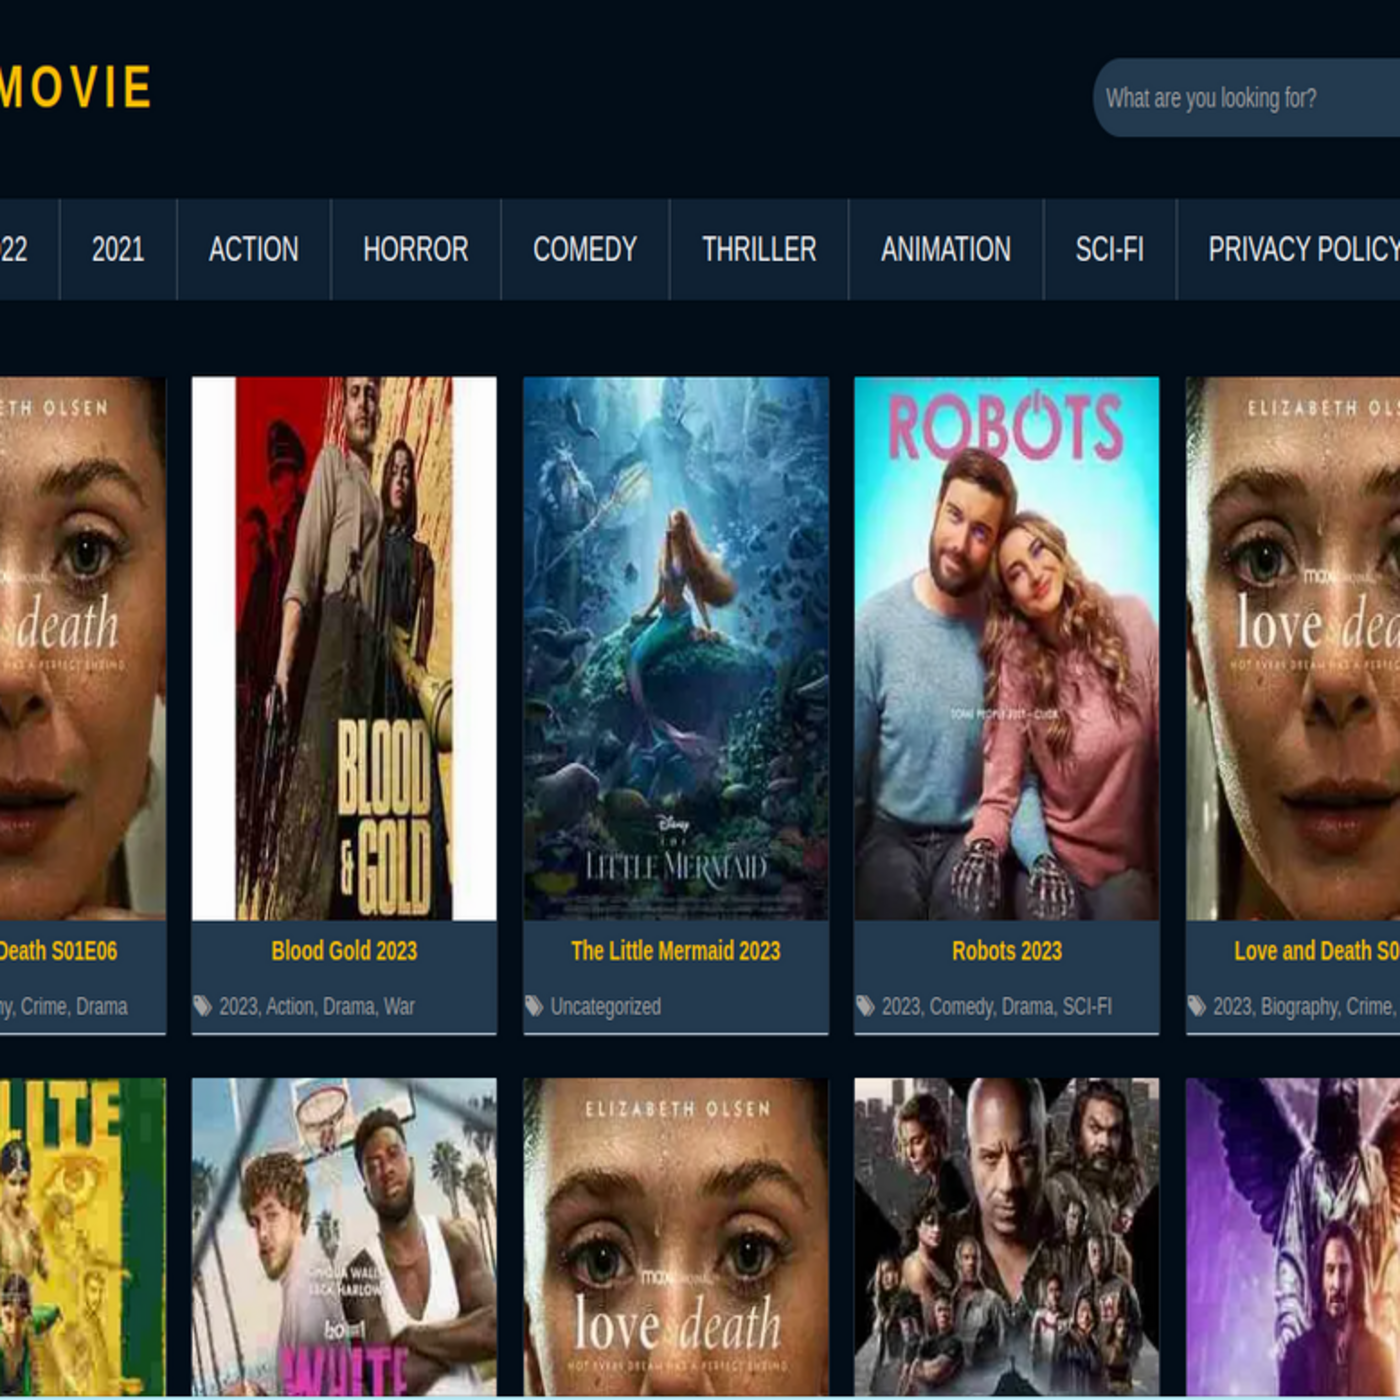Open the Love & Death poster at the top-right edge
The width and height of the screenshot is (1400, 1400).
[x=1293, y=648]
